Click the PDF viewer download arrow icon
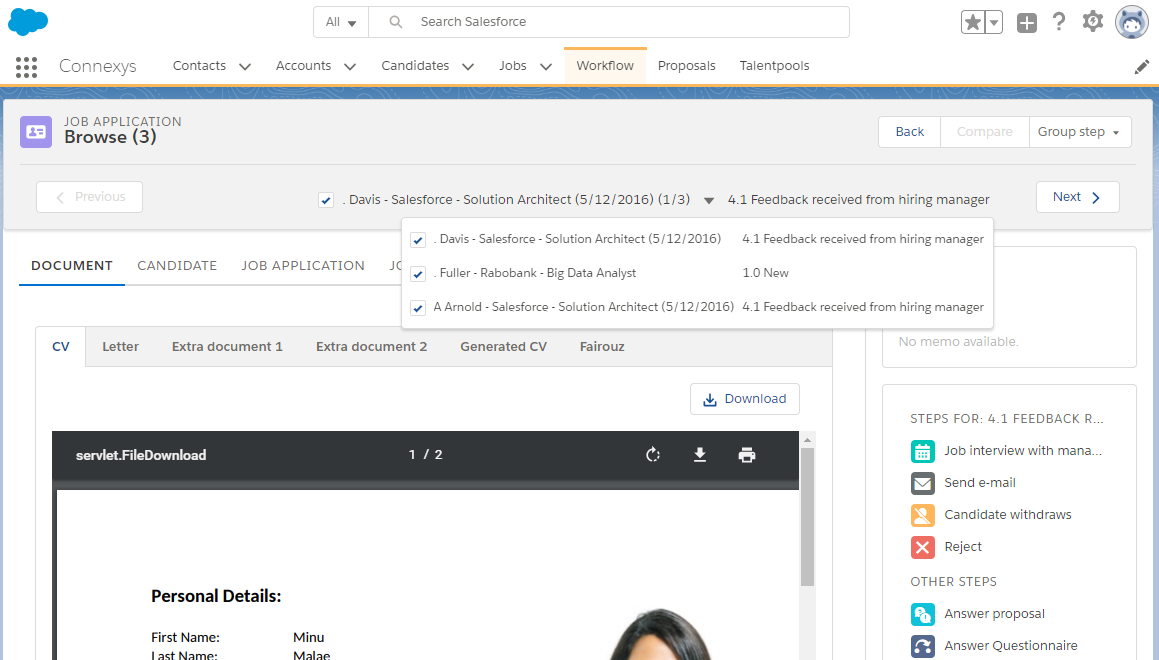 coord(700,455)
